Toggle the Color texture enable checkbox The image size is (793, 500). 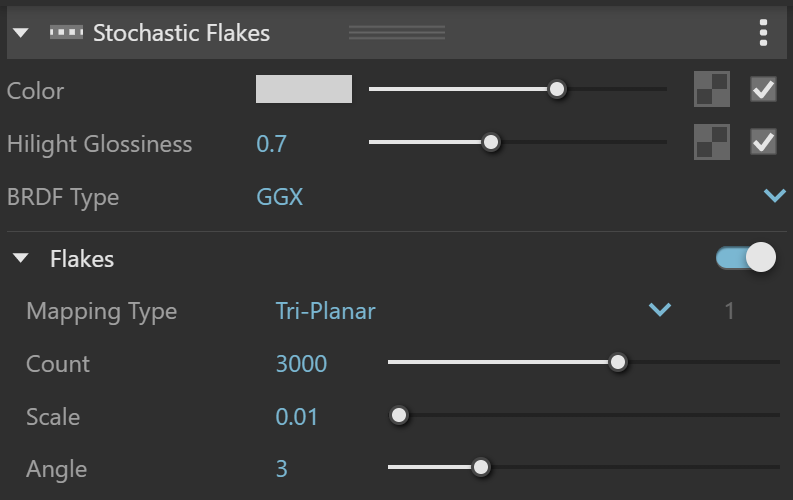tap(763, 89)
